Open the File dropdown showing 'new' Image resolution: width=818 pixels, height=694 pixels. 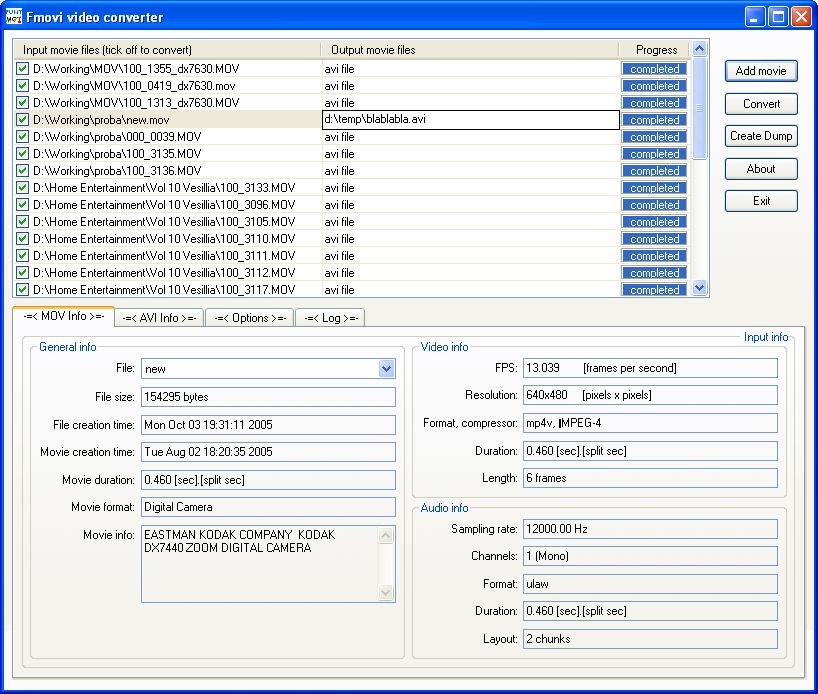(387, 369)
